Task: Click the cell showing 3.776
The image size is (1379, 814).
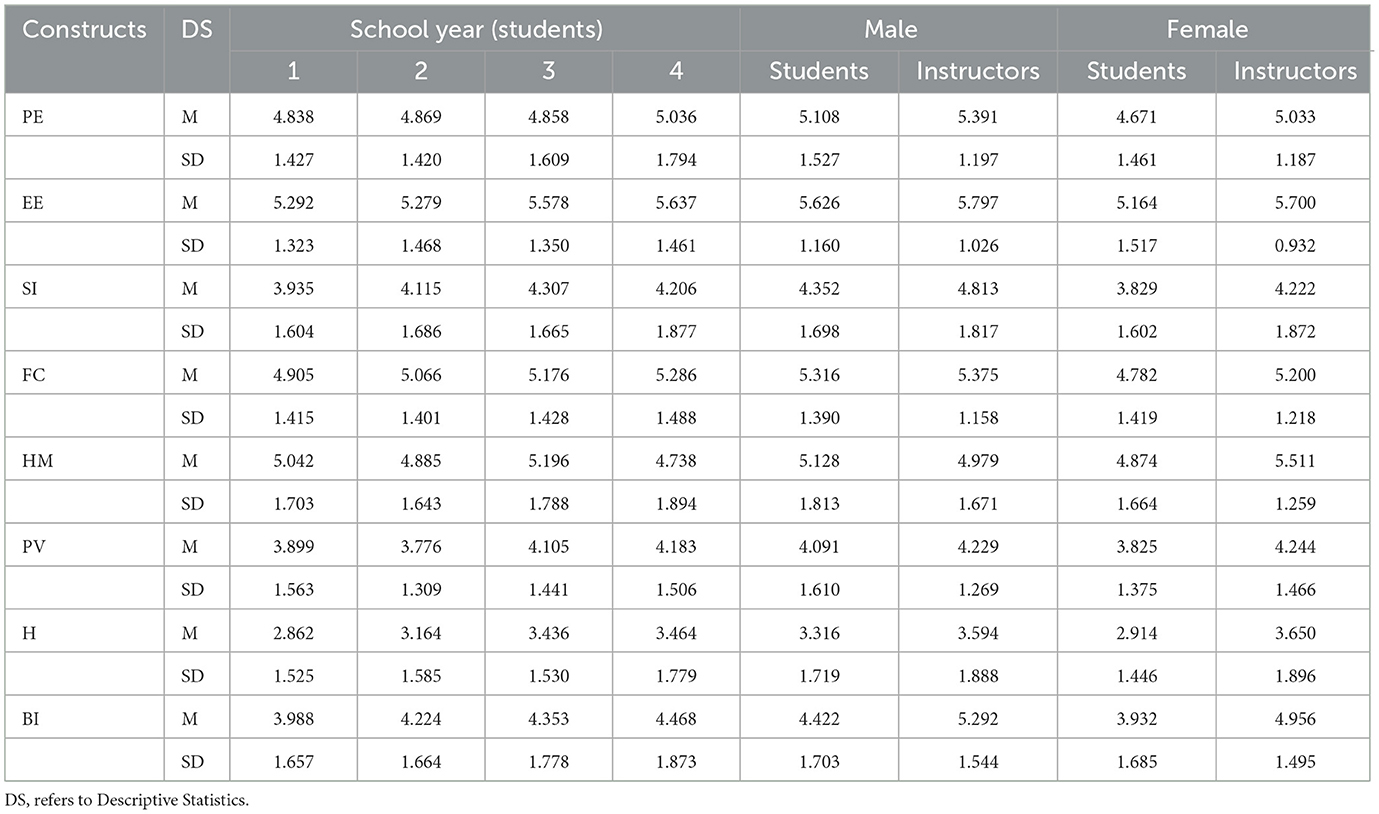Action: [420, 546]
